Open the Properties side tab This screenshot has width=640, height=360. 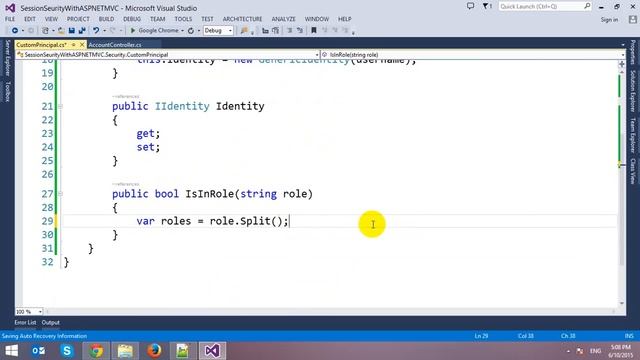(633, 52)
